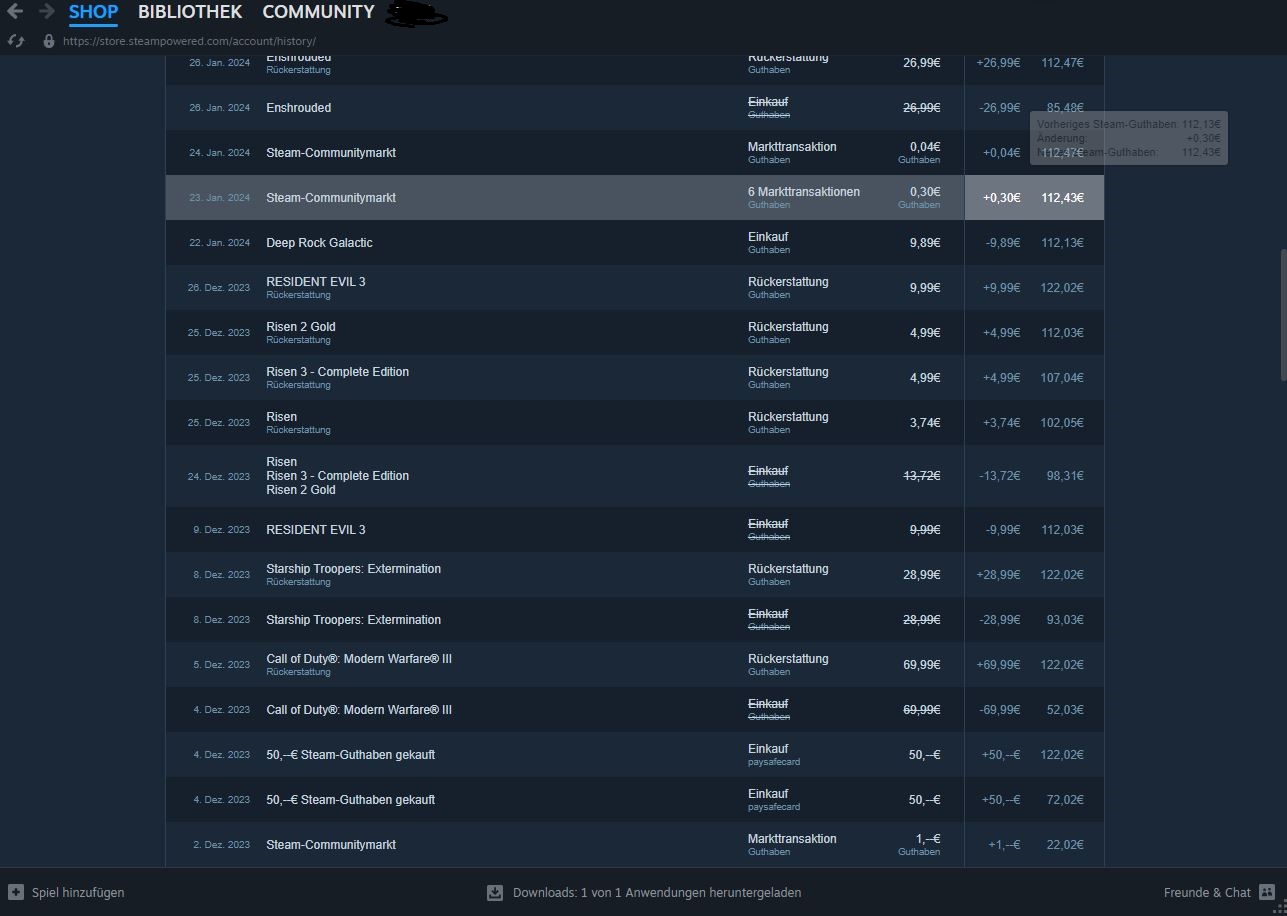
Task: Open Downloads status text
Action: click(x=657, y=892)
